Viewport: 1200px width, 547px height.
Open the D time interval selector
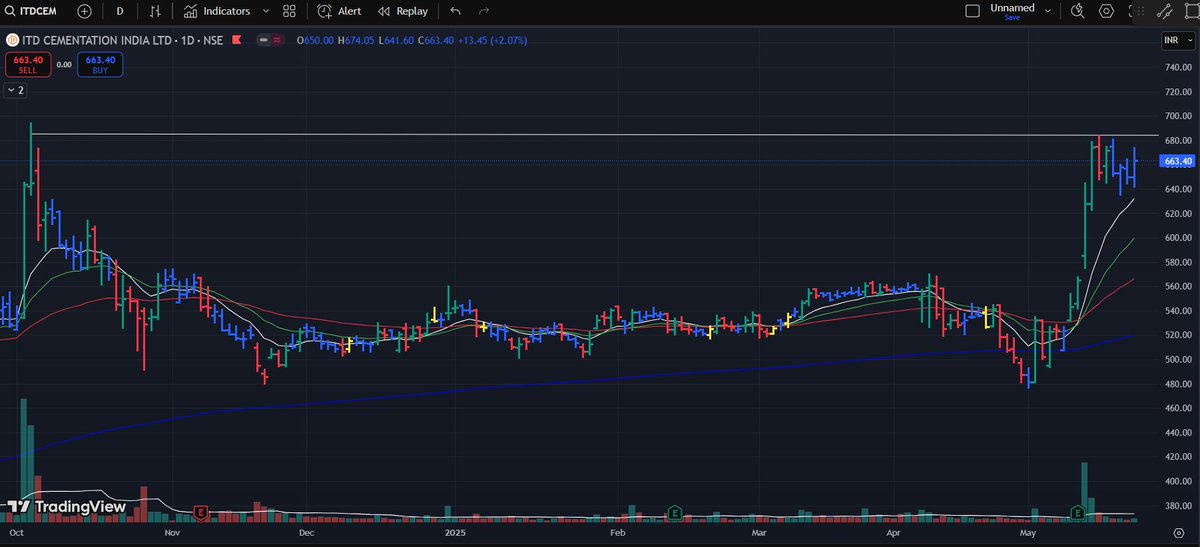tap(120, 11)
